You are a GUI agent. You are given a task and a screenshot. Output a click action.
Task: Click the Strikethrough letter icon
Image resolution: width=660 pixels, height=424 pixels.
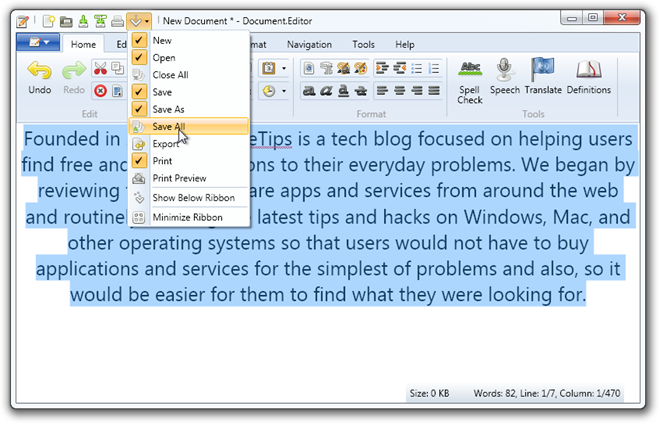pyautogui.click(x=361, y=91)
